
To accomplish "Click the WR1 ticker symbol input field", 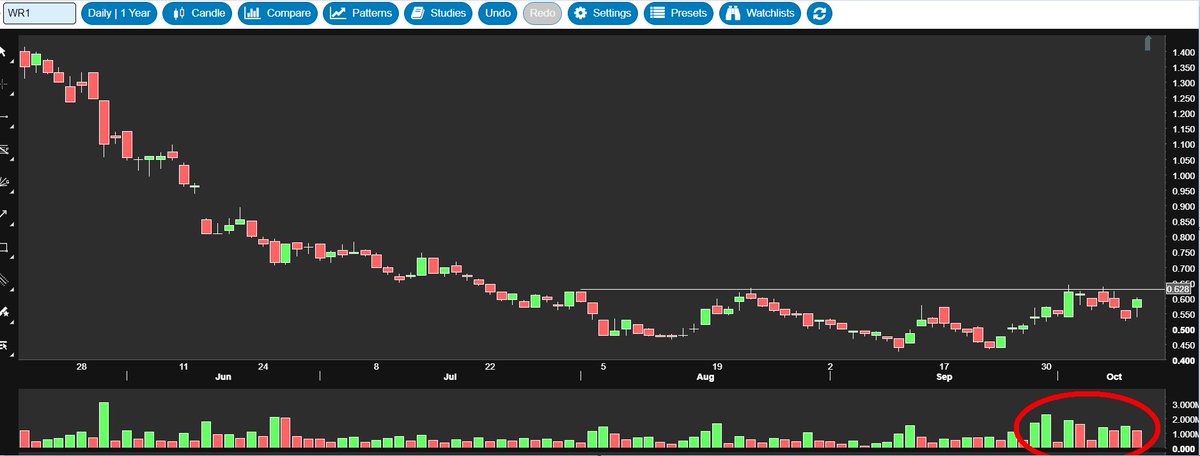I will pos(39,14).
